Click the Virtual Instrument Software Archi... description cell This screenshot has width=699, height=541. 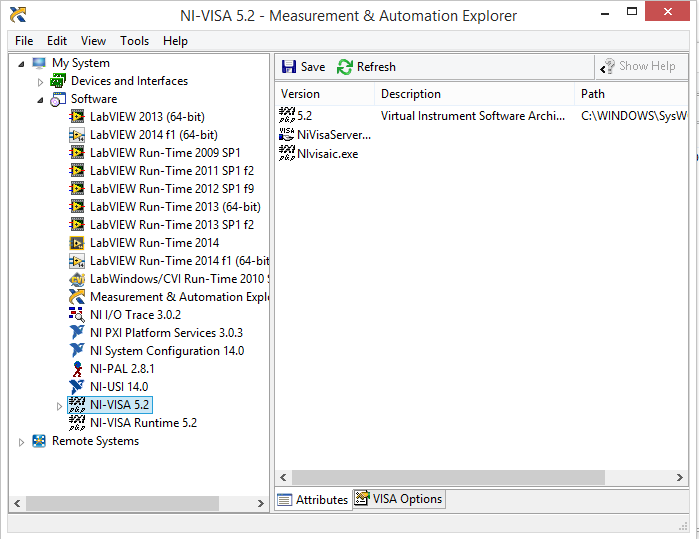click(x=473, y=116)
